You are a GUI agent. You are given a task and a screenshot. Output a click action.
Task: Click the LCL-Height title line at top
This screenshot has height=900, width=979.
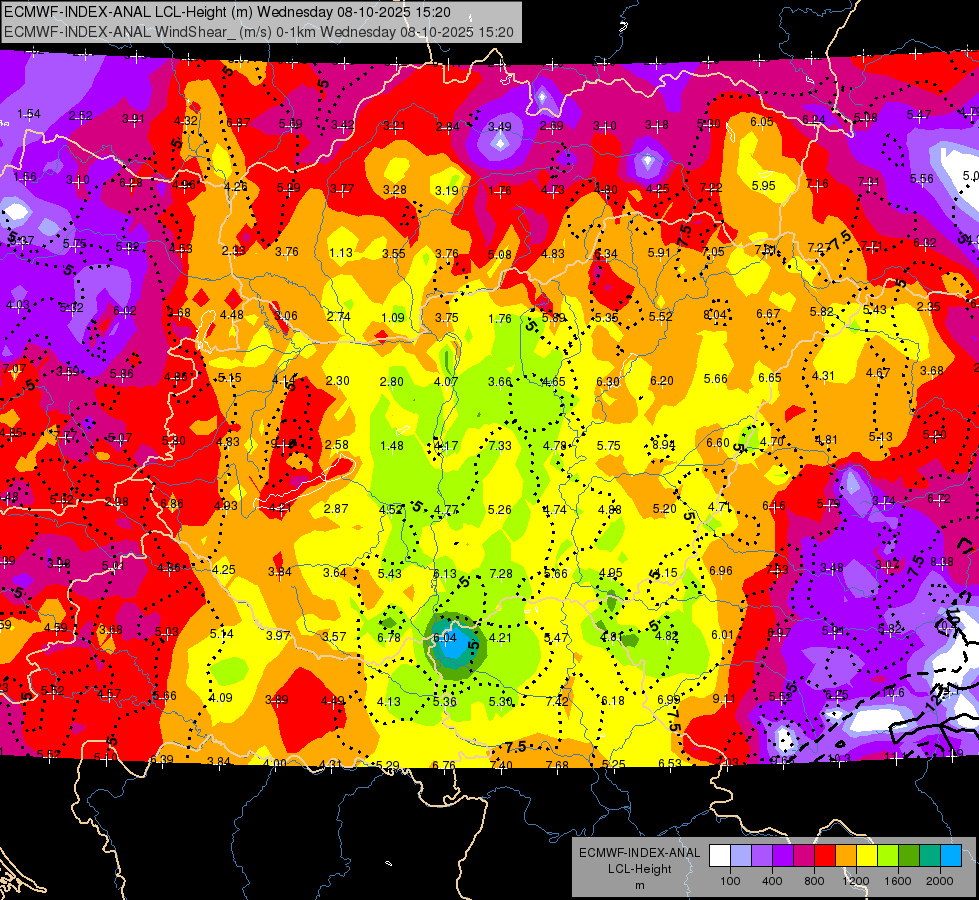[228, 12]
